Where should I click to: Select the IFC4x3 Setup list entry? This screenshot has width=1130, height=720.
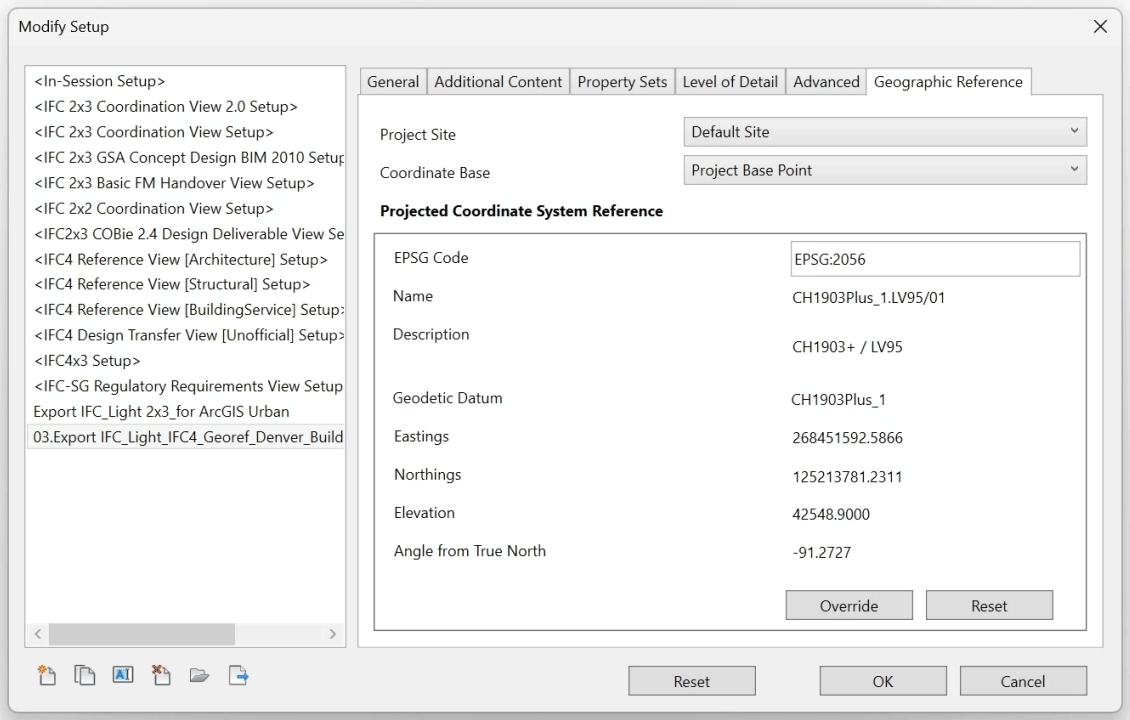pos(88,361)
